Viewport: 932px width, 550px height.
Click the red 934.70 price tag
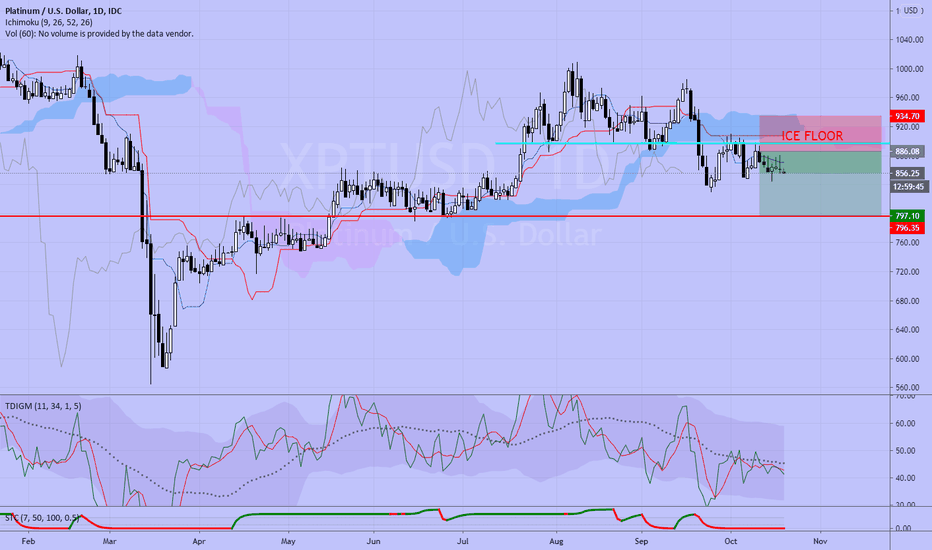(x=907, y=116)
